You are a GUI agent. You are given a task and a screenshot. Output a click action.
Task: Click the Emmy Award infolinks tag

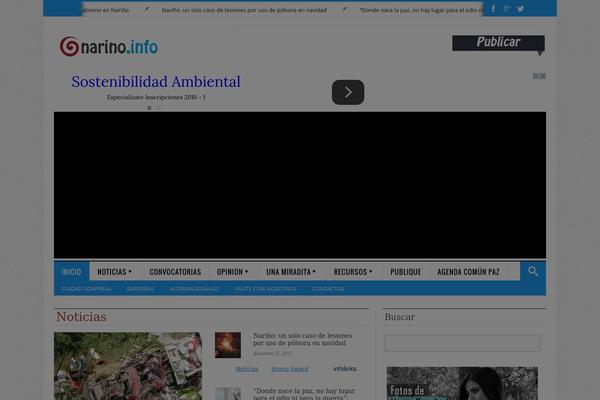click(x=290, y=369)
